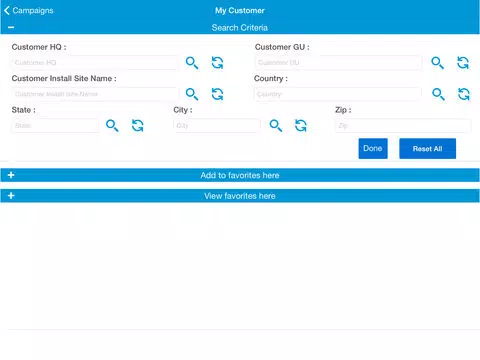
Task: Focus the City input field
Action: coord(217,126)
